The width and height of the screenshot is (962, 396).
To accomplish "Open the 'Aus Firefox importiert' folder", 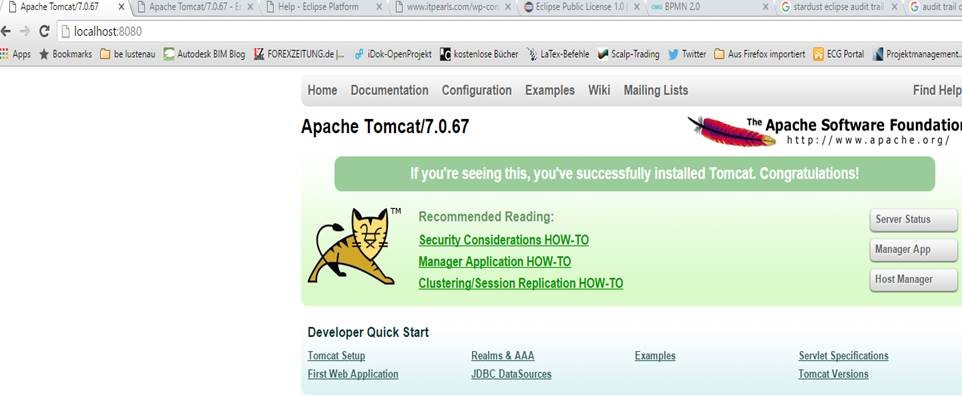I will [x=760, y=54].
